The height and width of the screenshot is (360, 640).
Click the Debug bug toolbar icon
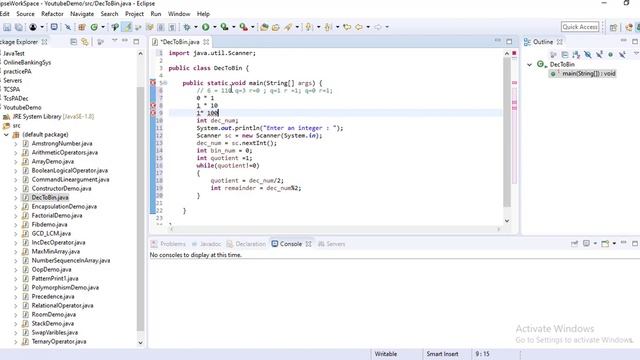pos(187,27)
